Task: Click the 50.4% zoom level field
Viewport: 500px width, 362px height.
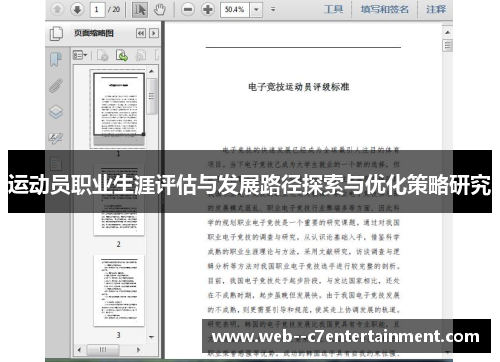Action: coord(235,10)
